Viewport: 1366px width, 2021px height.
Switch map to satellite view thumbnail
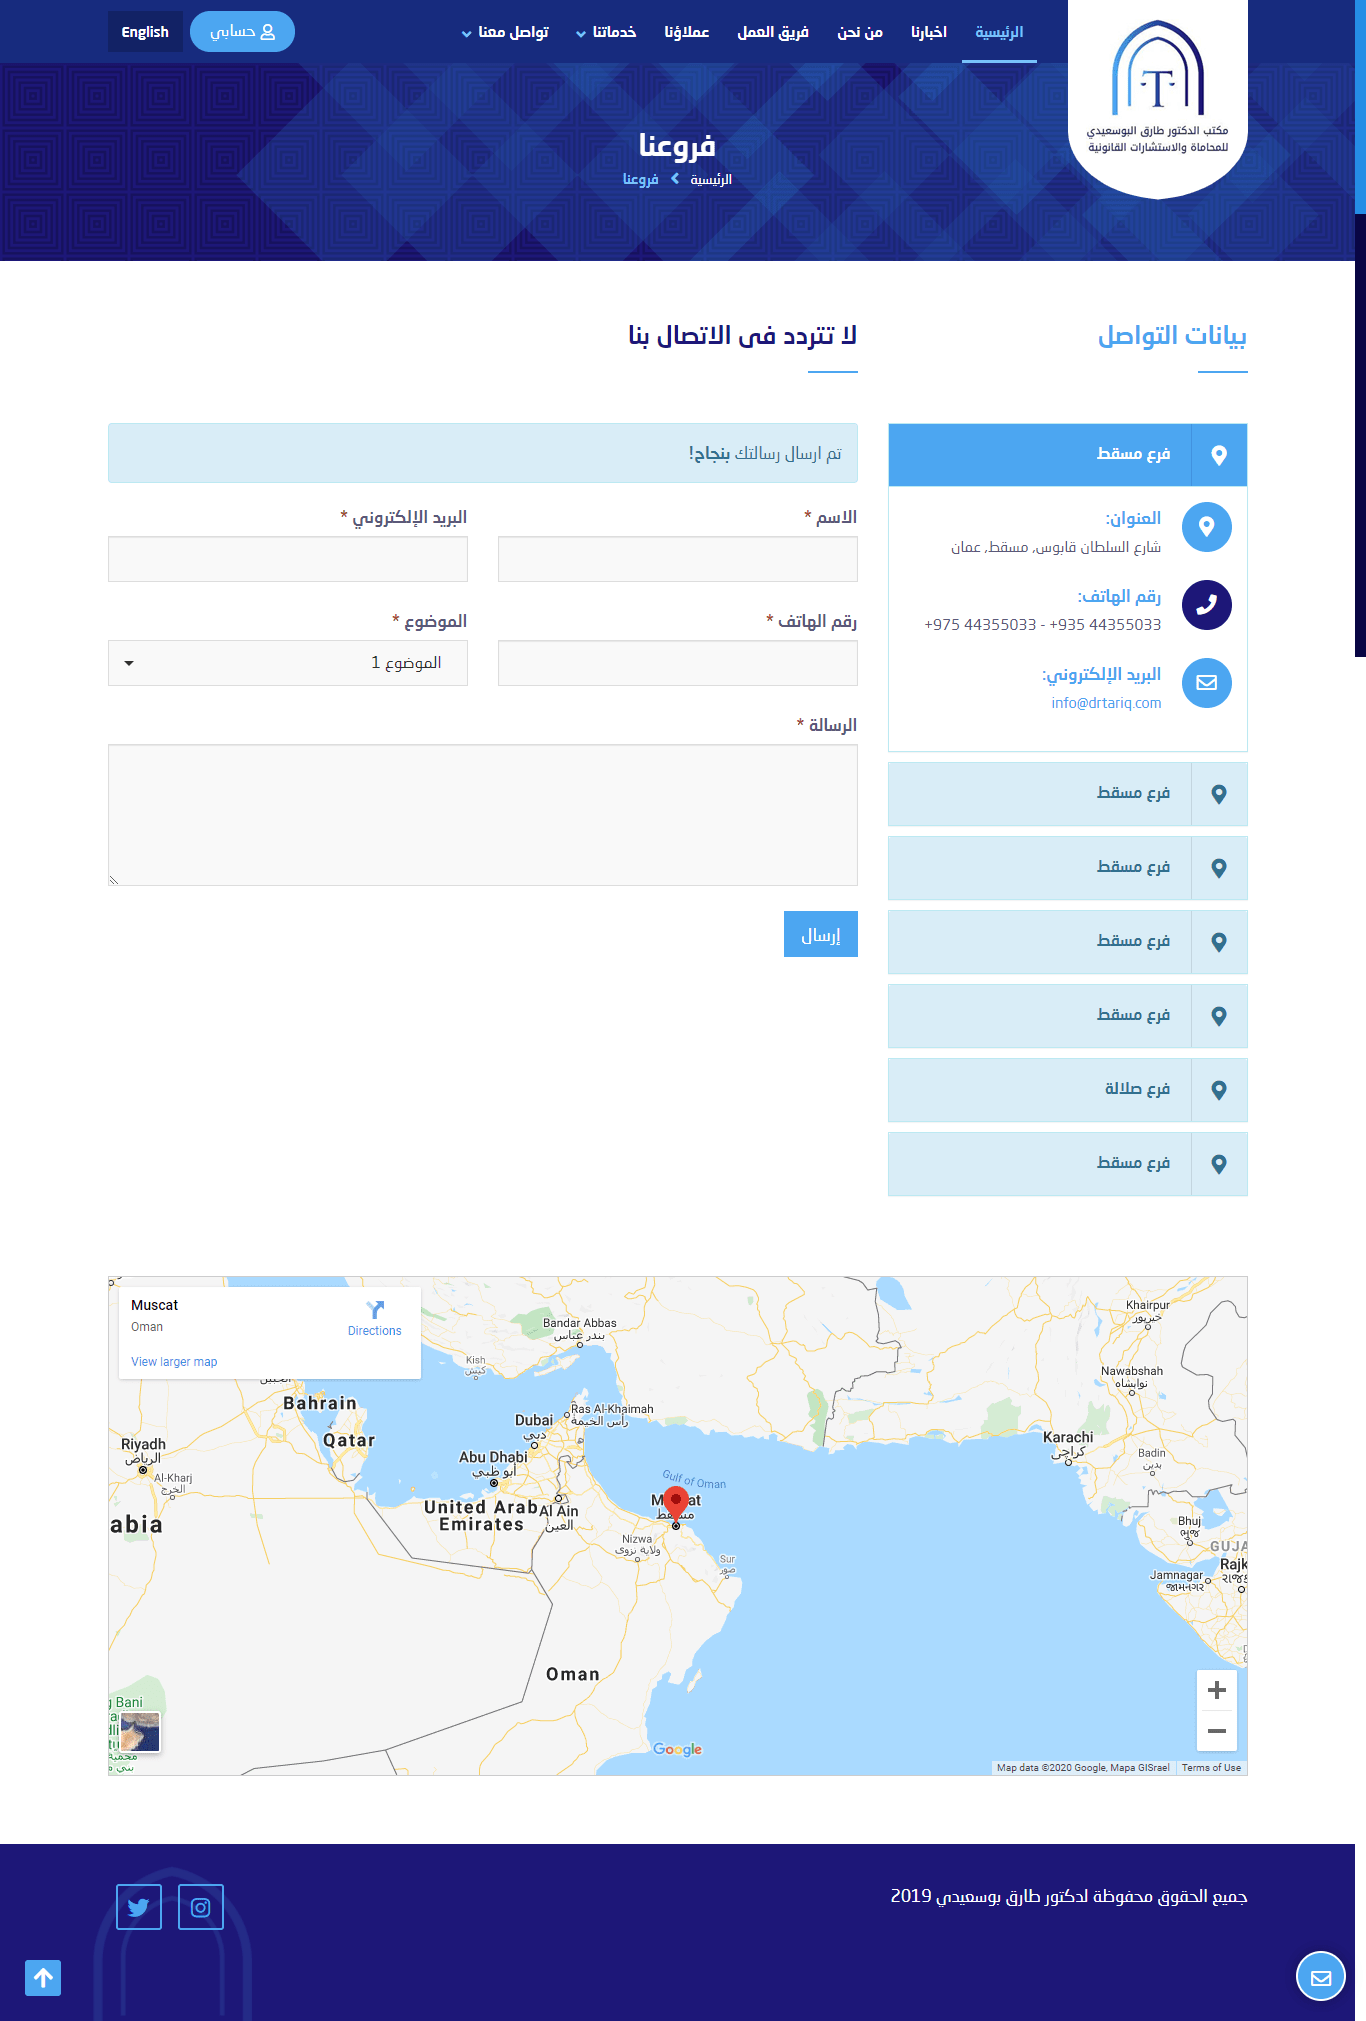(x=140, y=1731)
